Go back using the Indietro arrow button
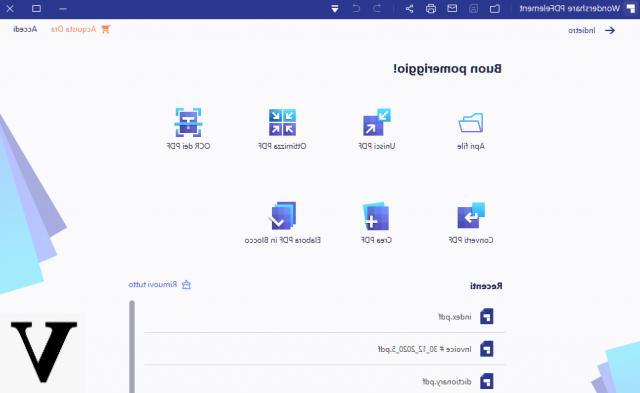The width and height of the screenshot is (640, 393). click(610, 30)
